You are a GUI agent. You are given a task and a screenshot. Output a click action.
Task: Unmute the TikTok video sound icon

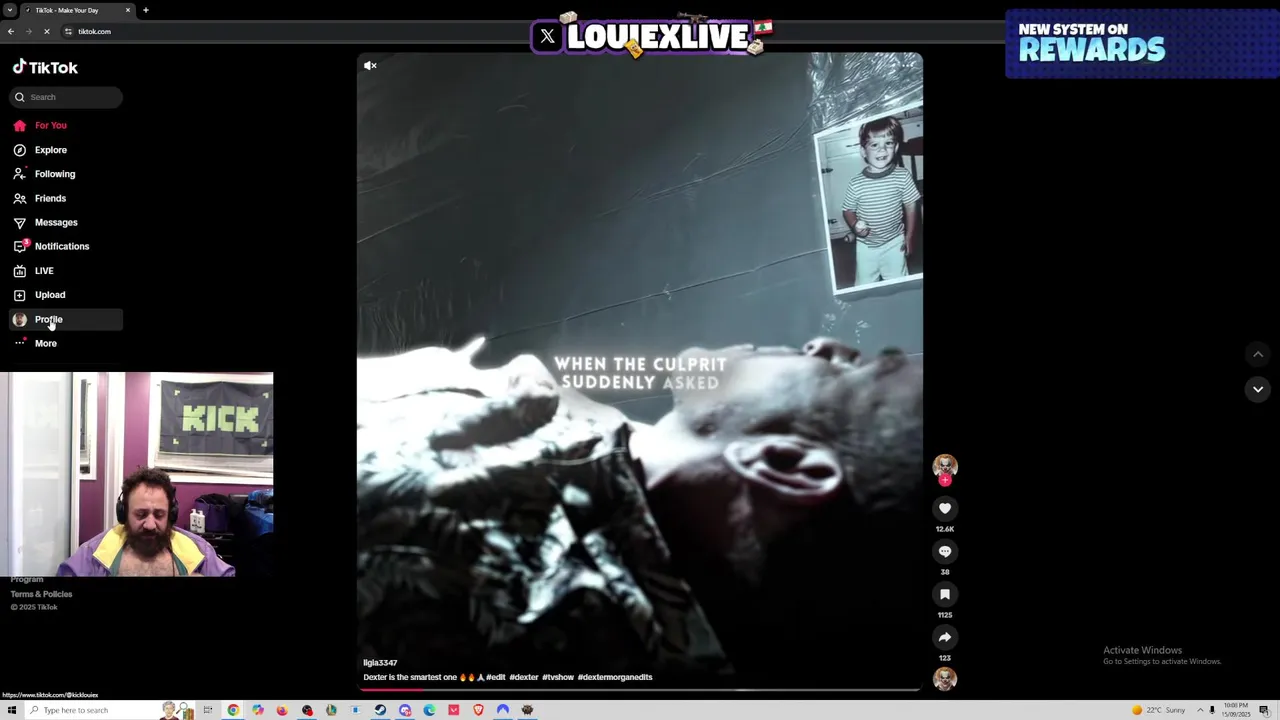coord(370,66)
